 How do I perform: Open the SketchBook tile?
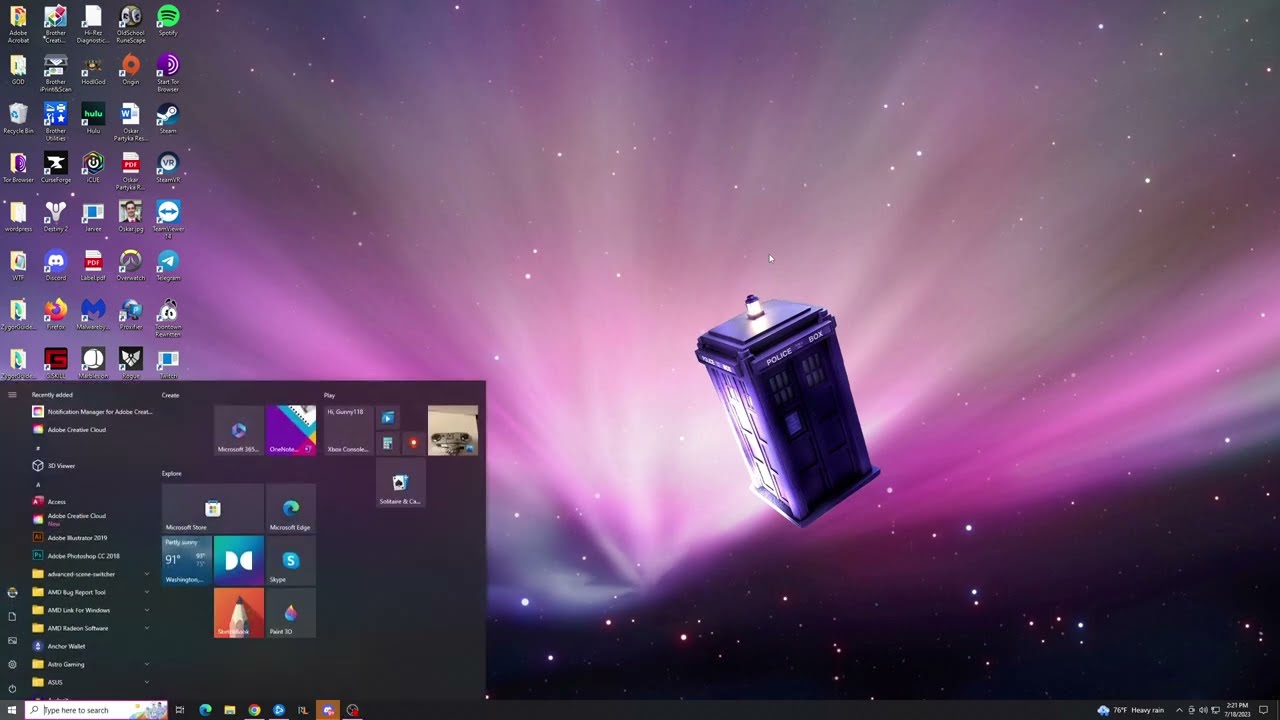tap(238, 613)
